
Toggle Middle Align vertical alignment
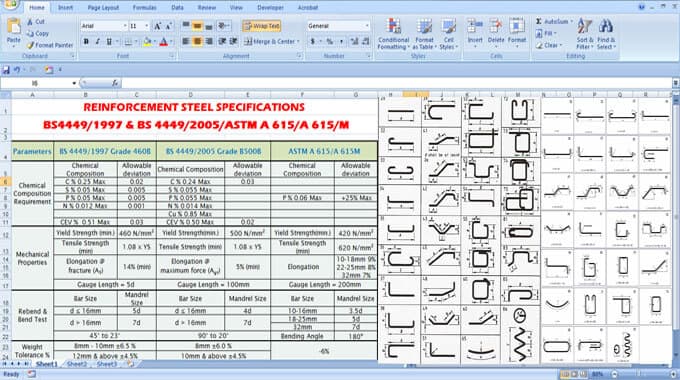[x=197, y=26]
